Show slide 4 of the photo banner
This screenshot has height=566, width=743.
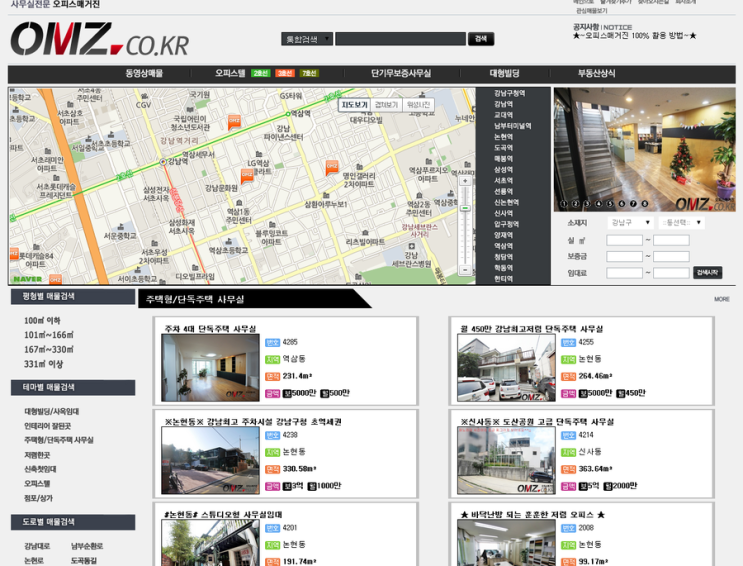coord(598,204)
